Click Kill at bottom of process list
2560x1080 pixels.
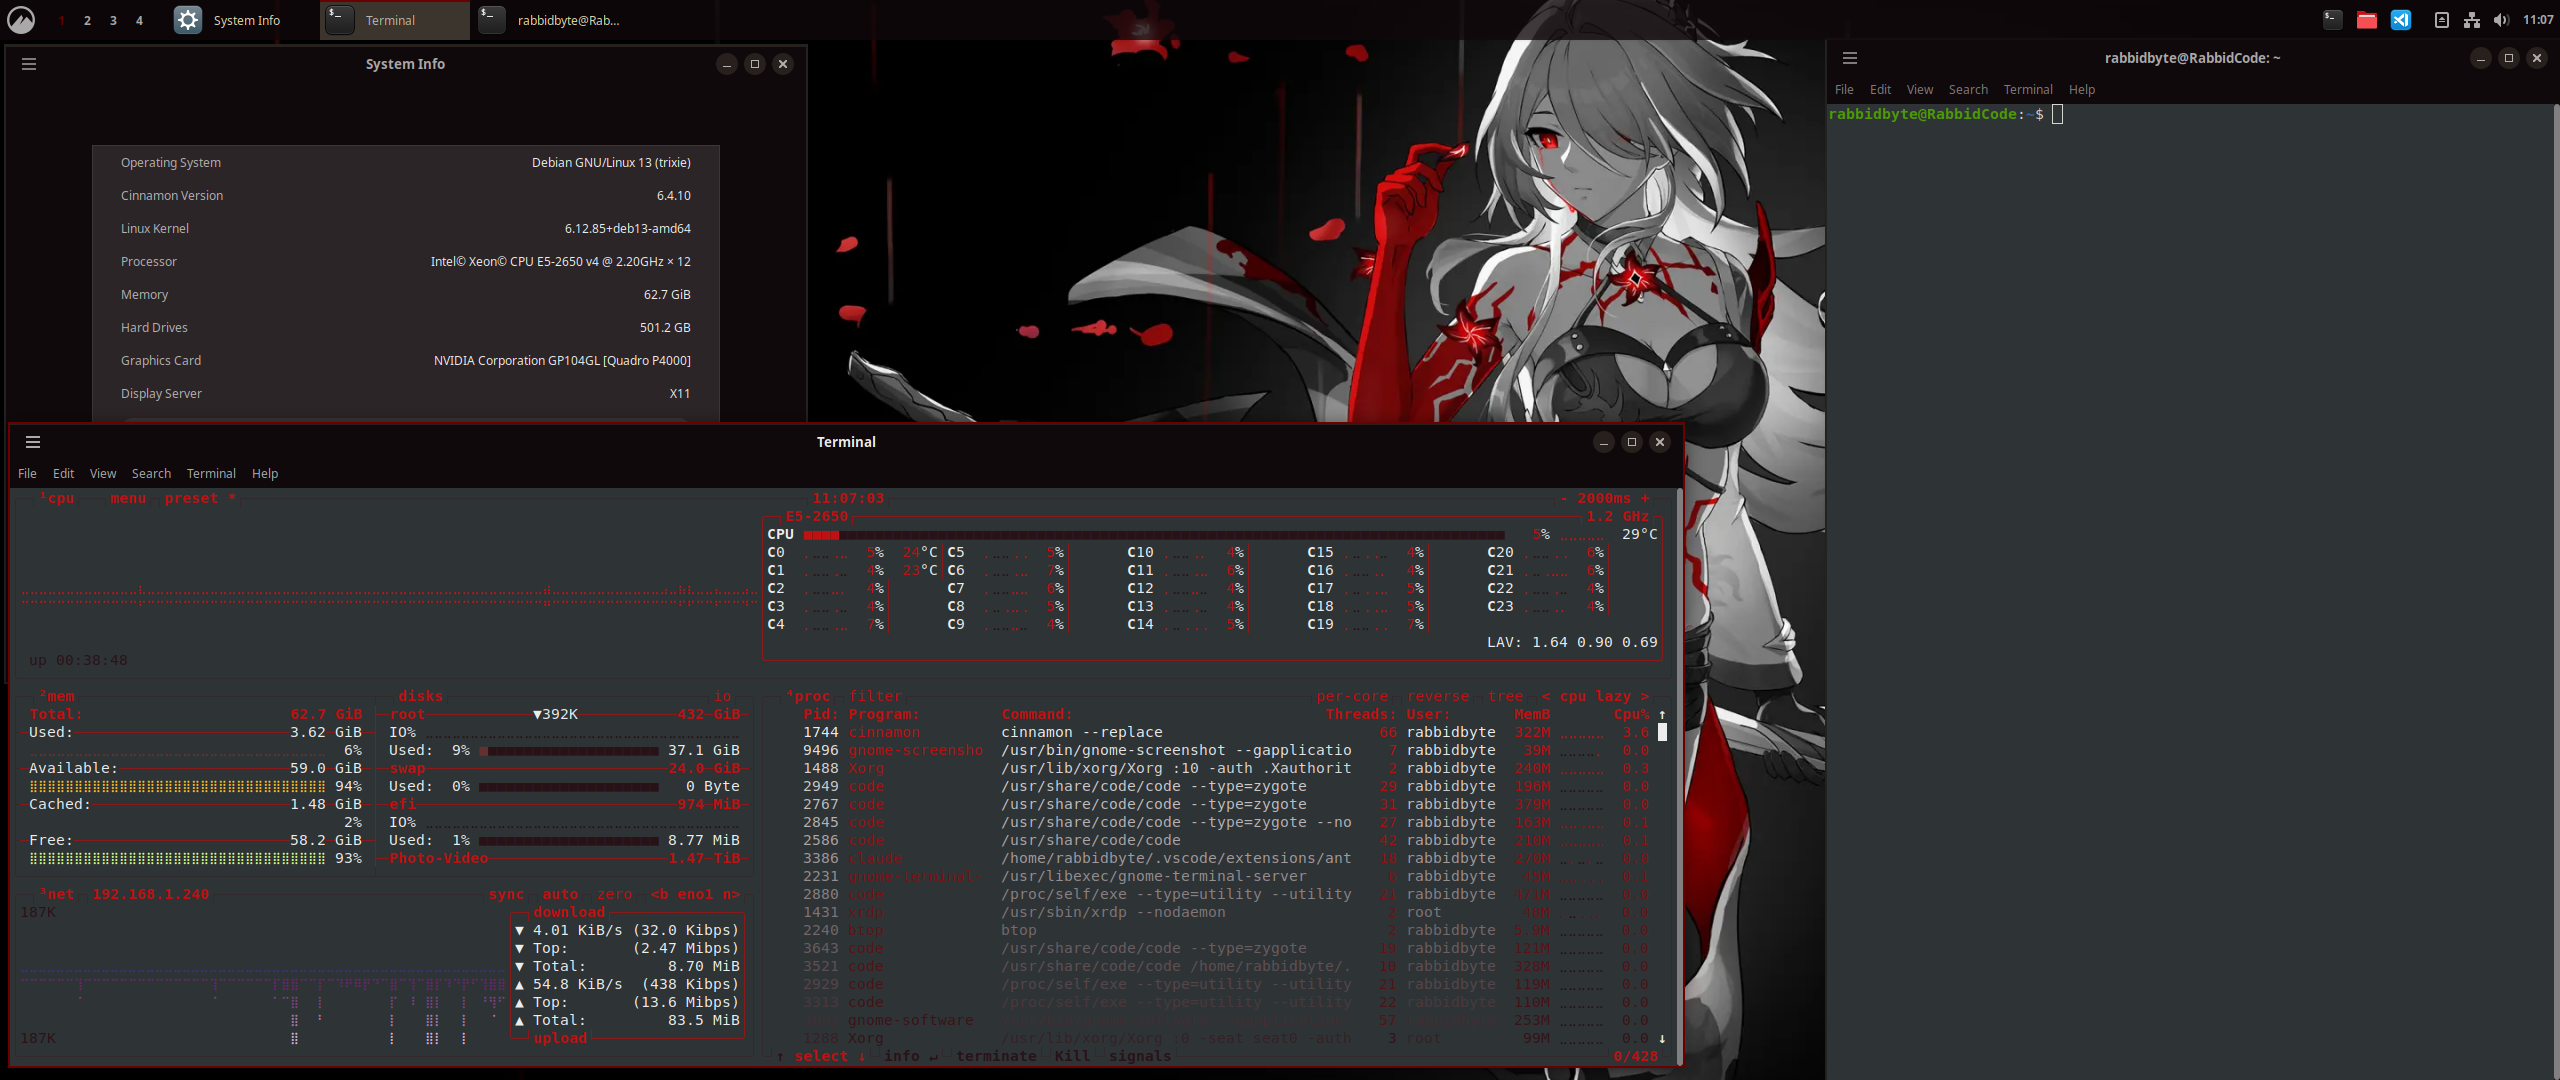coord(1072,1056)
